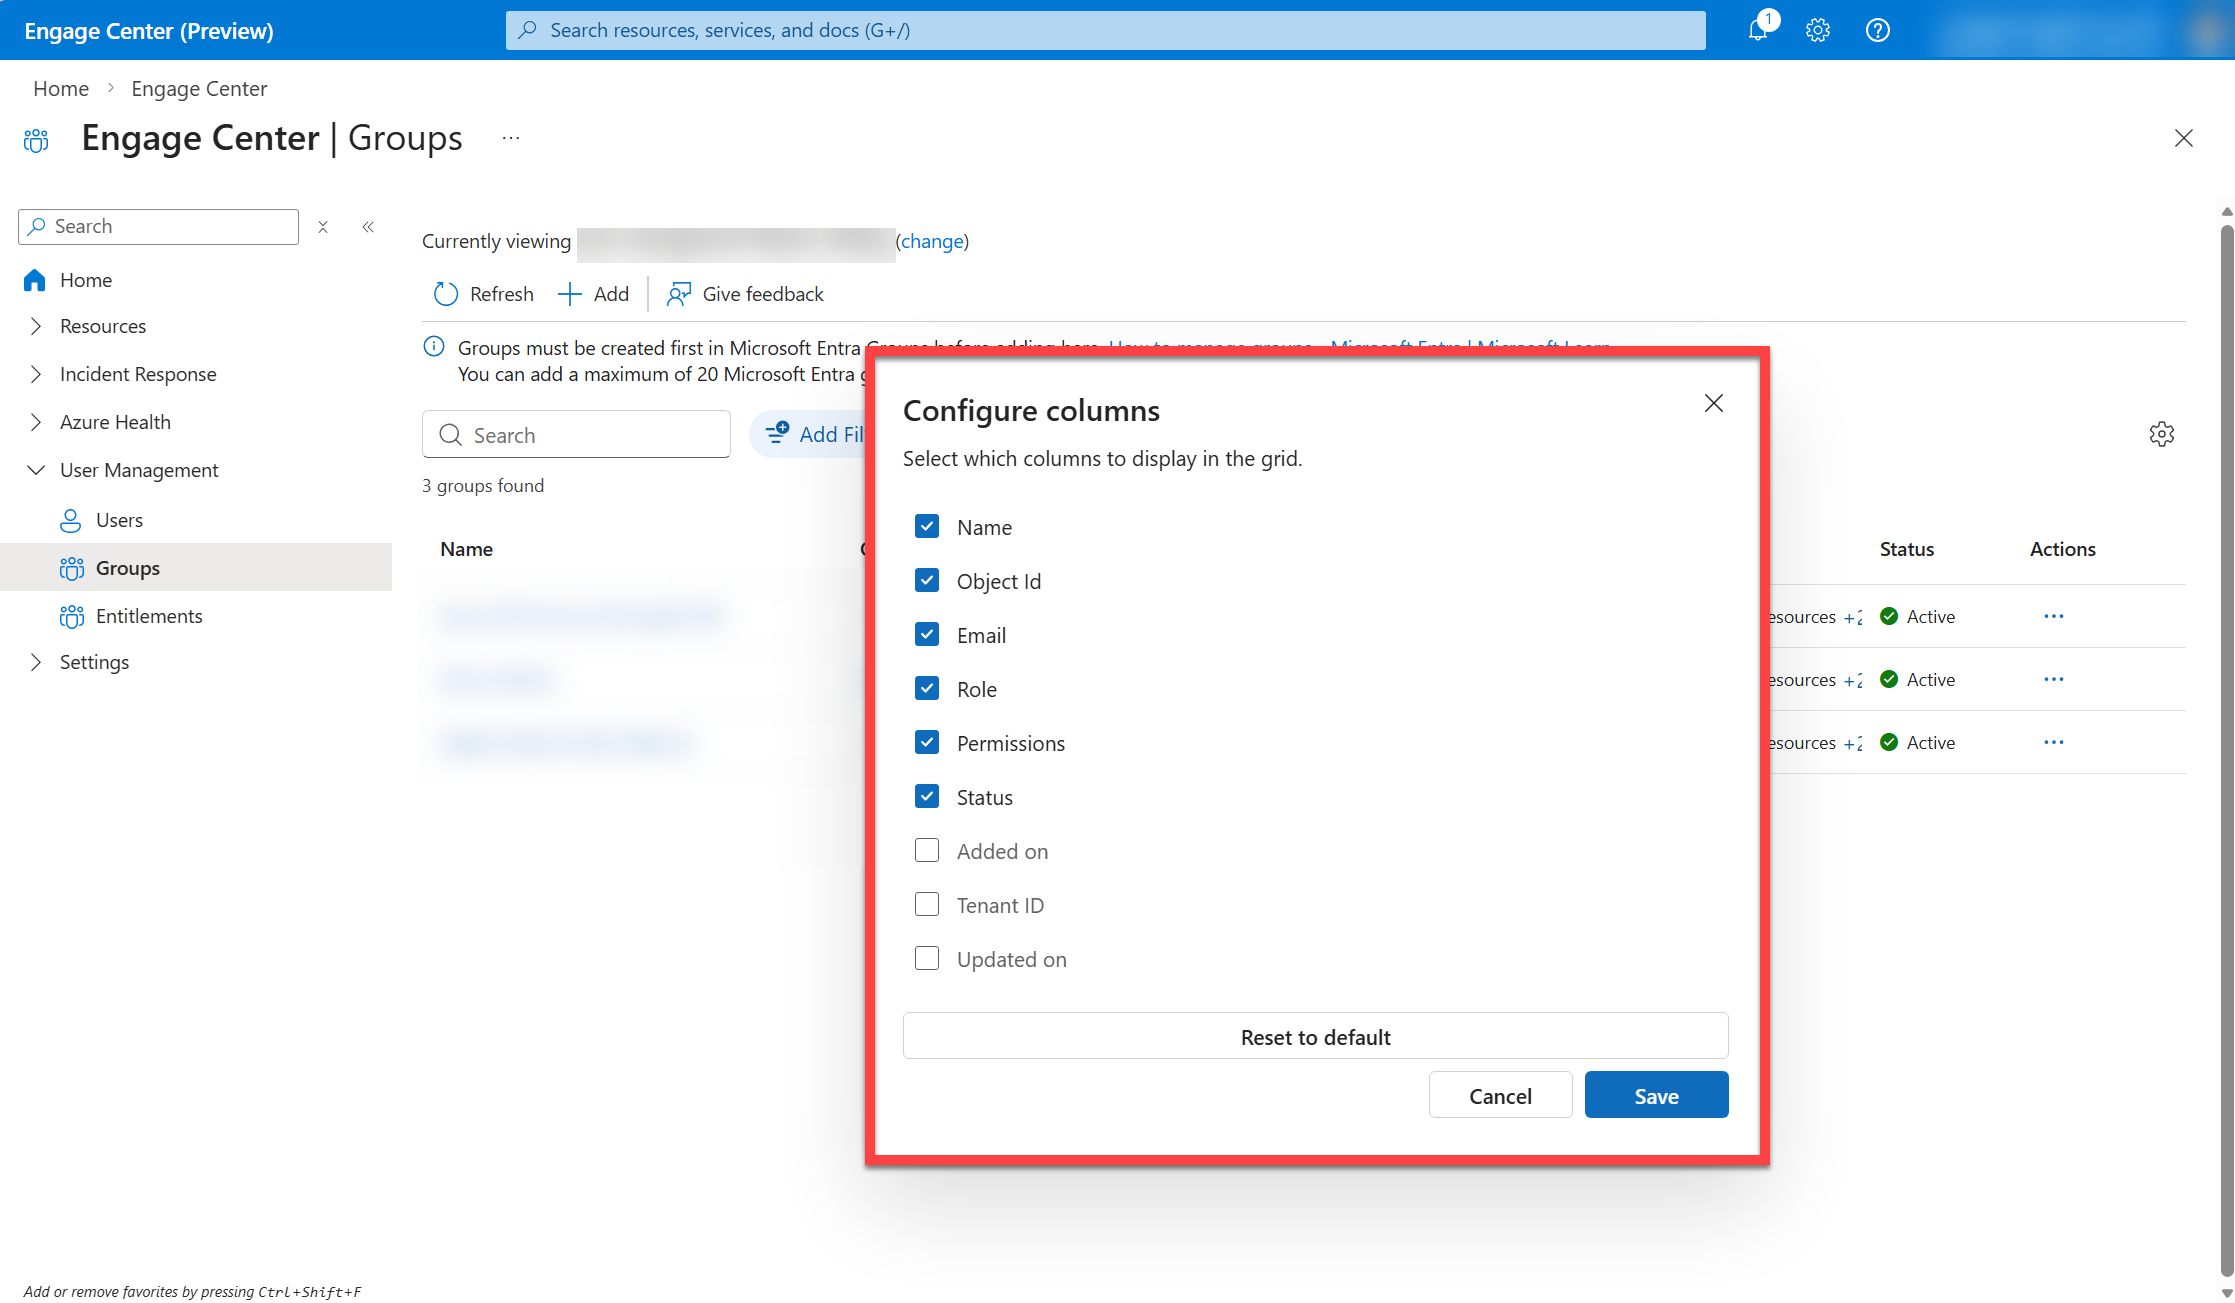Go to Home in the sidebar
This screenshot has height=1303, width=2235.
[x=86, y=280]
